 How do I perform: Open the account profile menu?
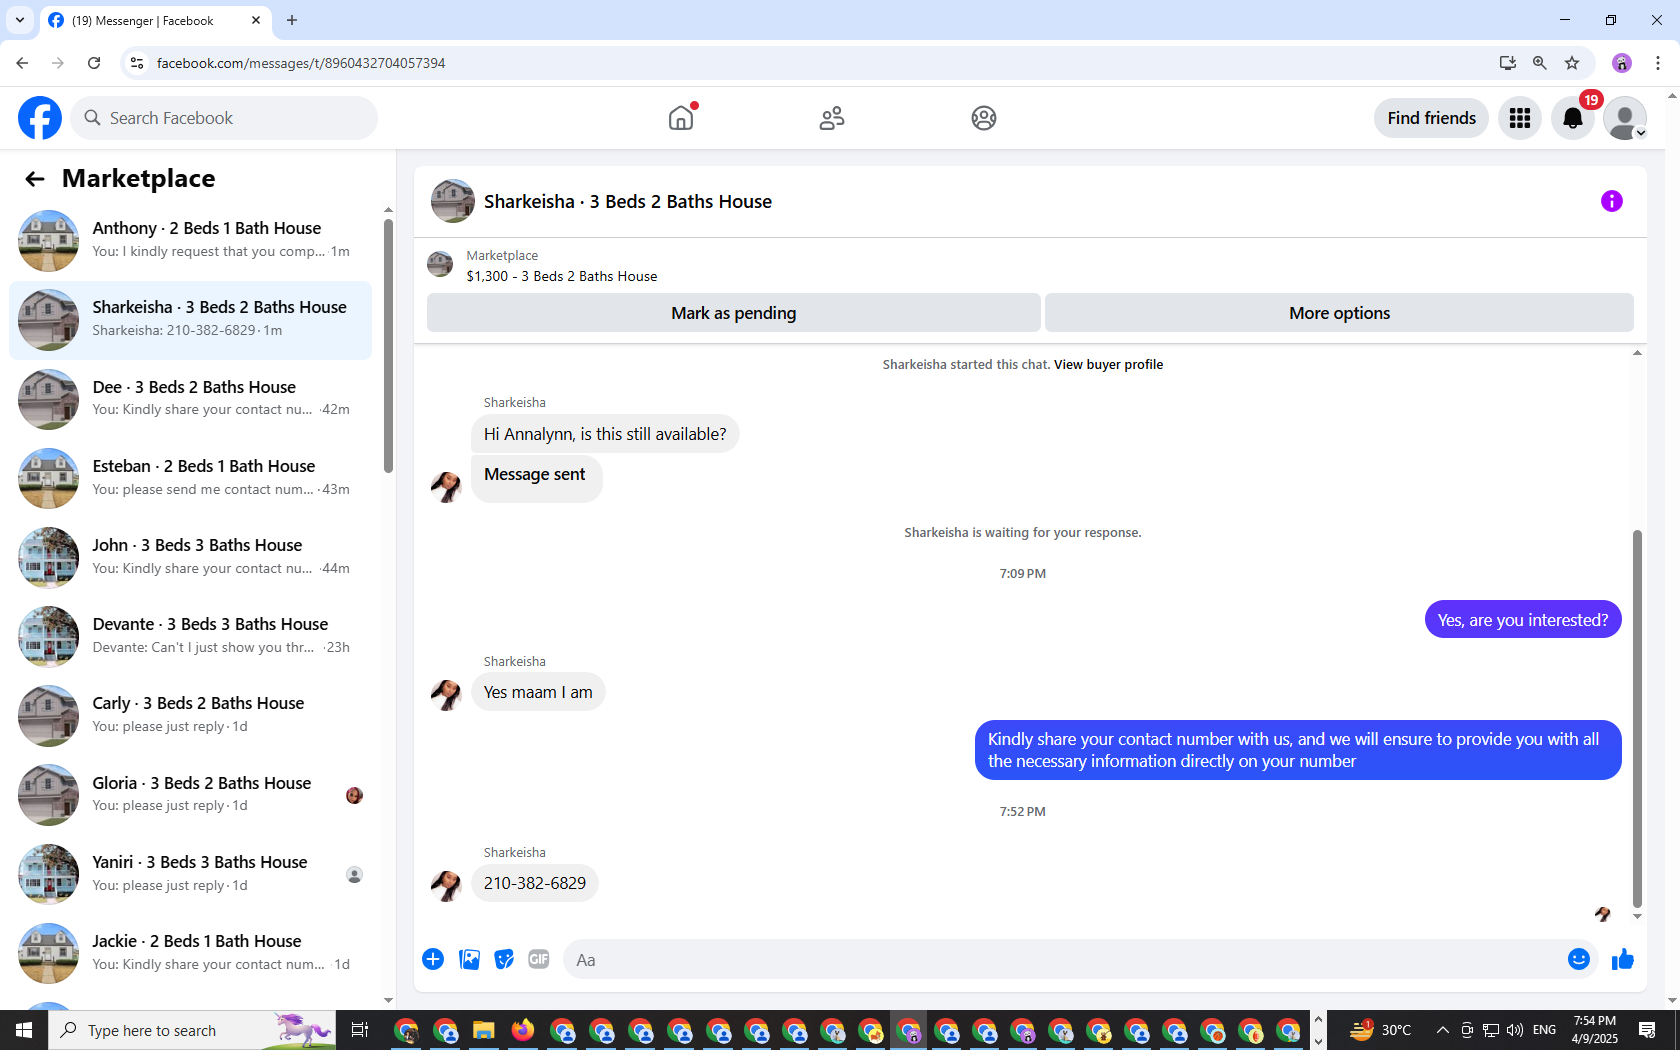(1625, 118)
